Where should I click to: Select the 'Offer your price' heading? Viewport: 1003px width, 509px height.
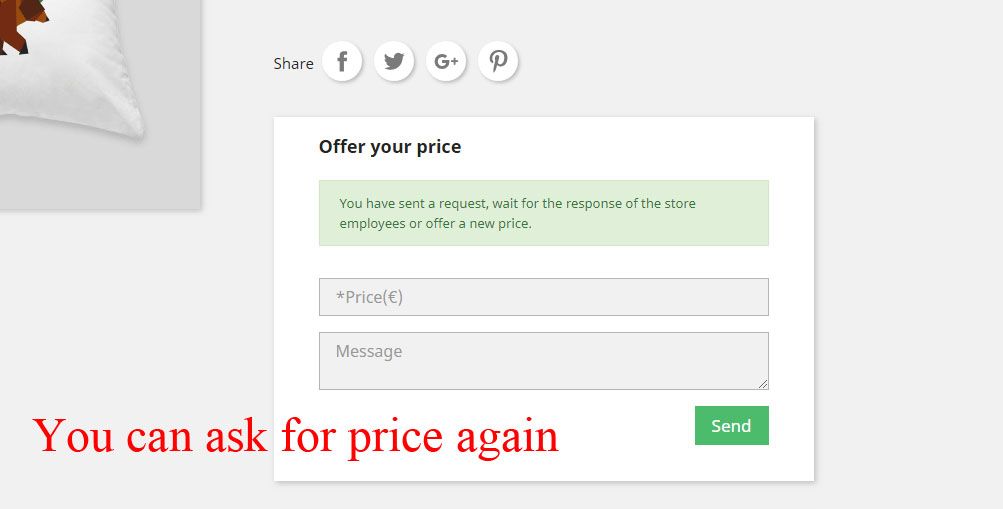pos(390,146)
